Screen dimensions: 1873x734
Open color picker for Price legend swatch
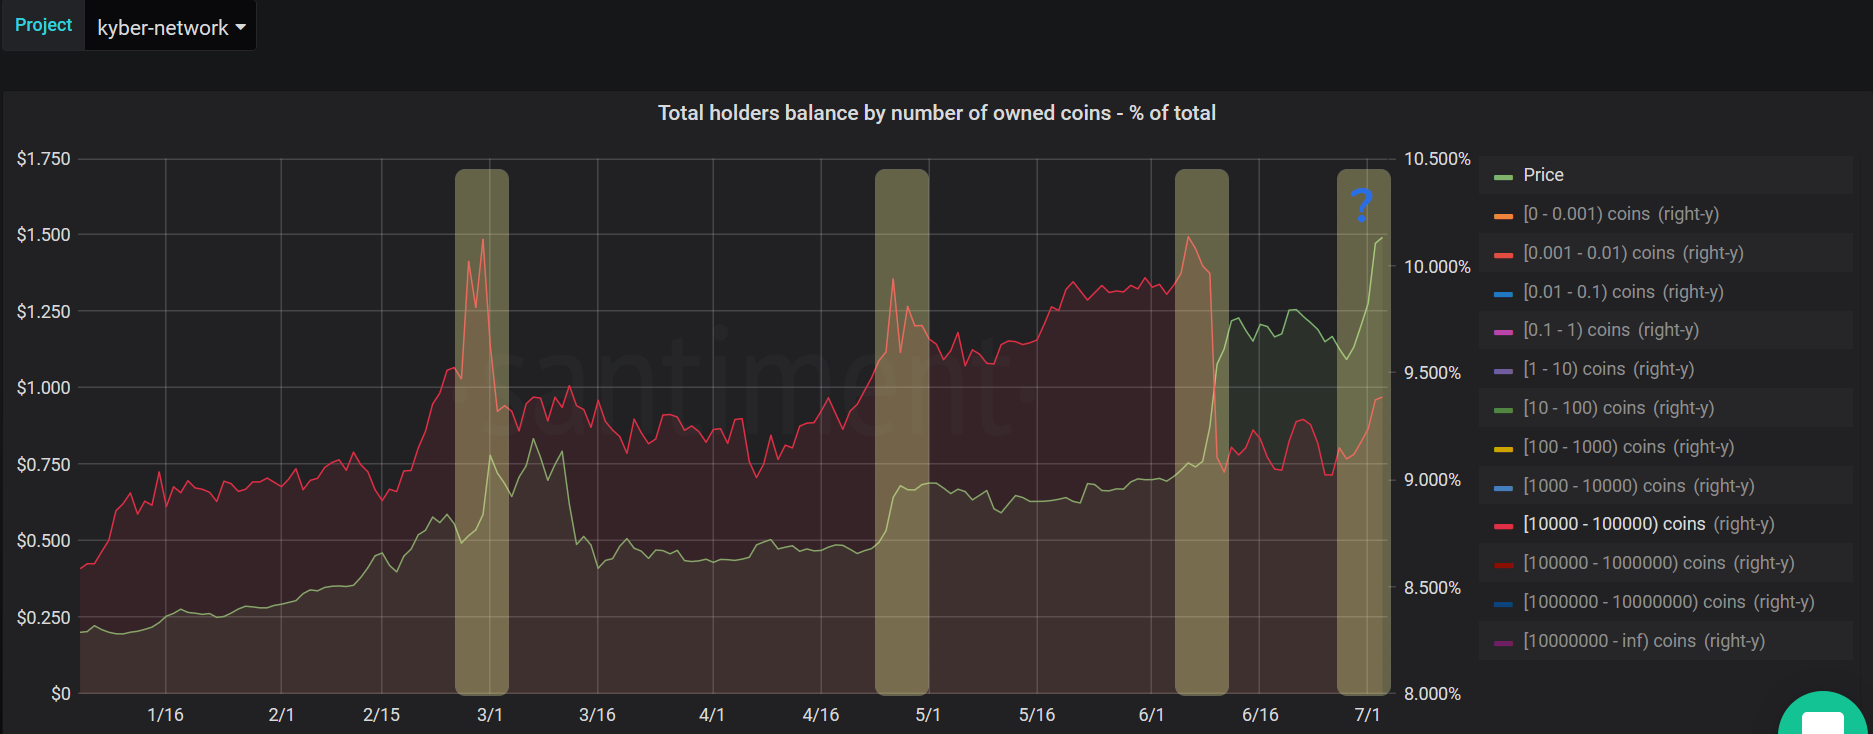tap(1503, 177)
